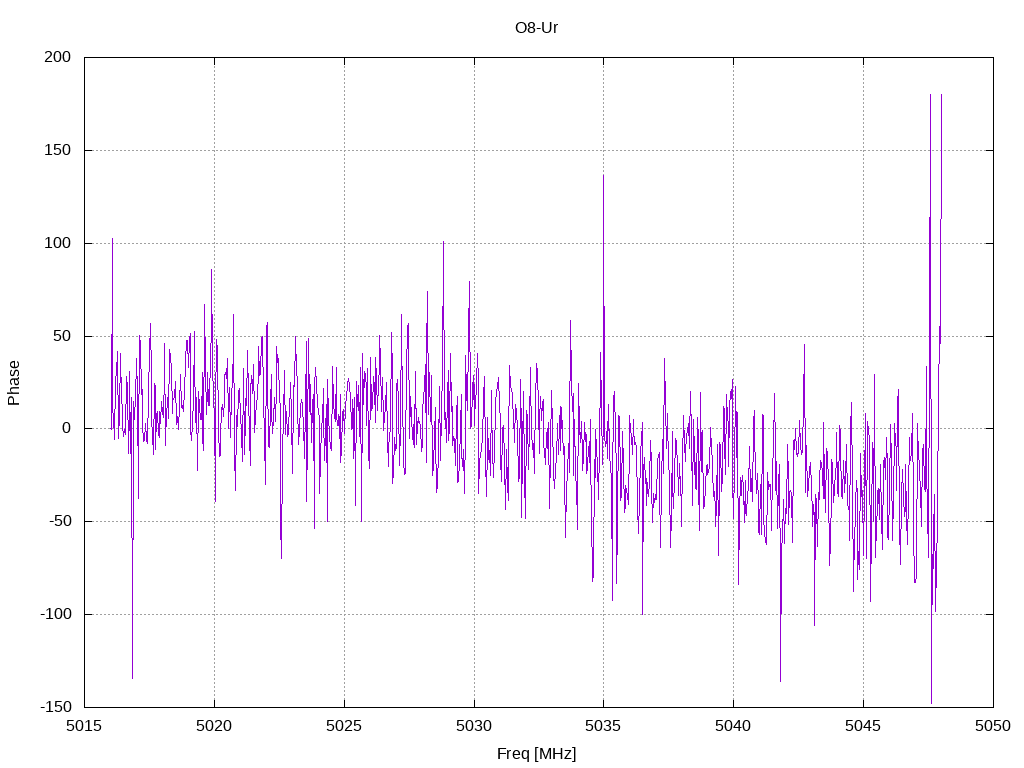Viewport: 1024px width, 768px height.
Task: Click the x-axis tick label 5015
Action: click(84, 726)
